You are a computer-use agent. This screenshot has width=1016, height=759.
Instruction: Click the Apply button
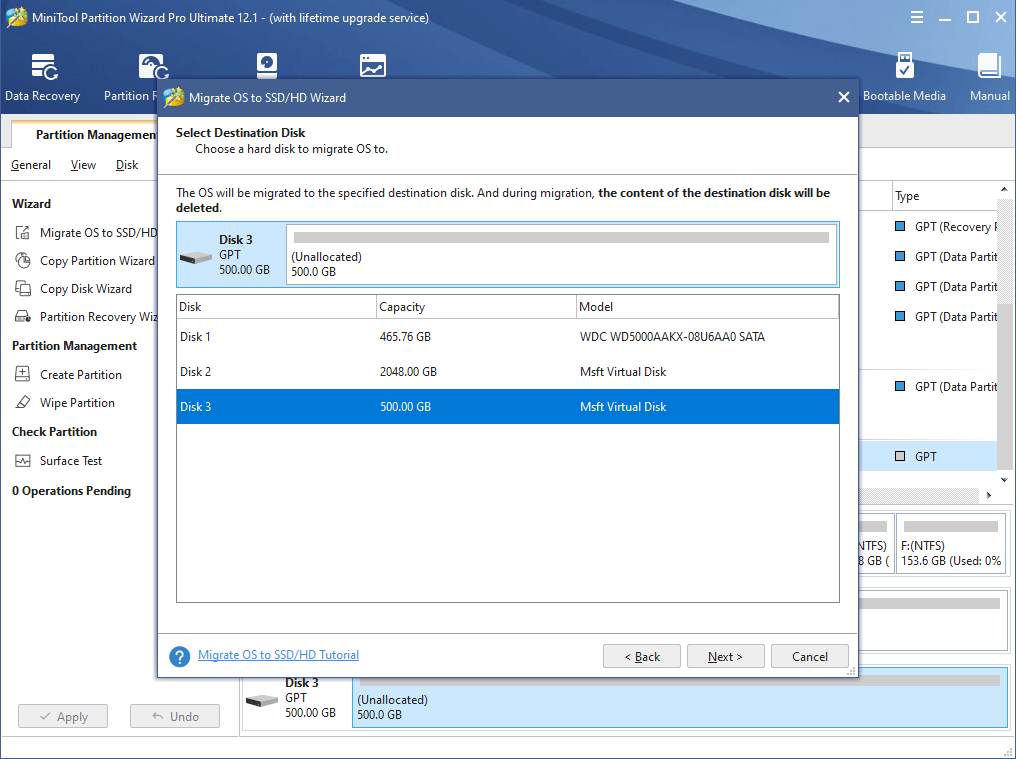point(63,716)
